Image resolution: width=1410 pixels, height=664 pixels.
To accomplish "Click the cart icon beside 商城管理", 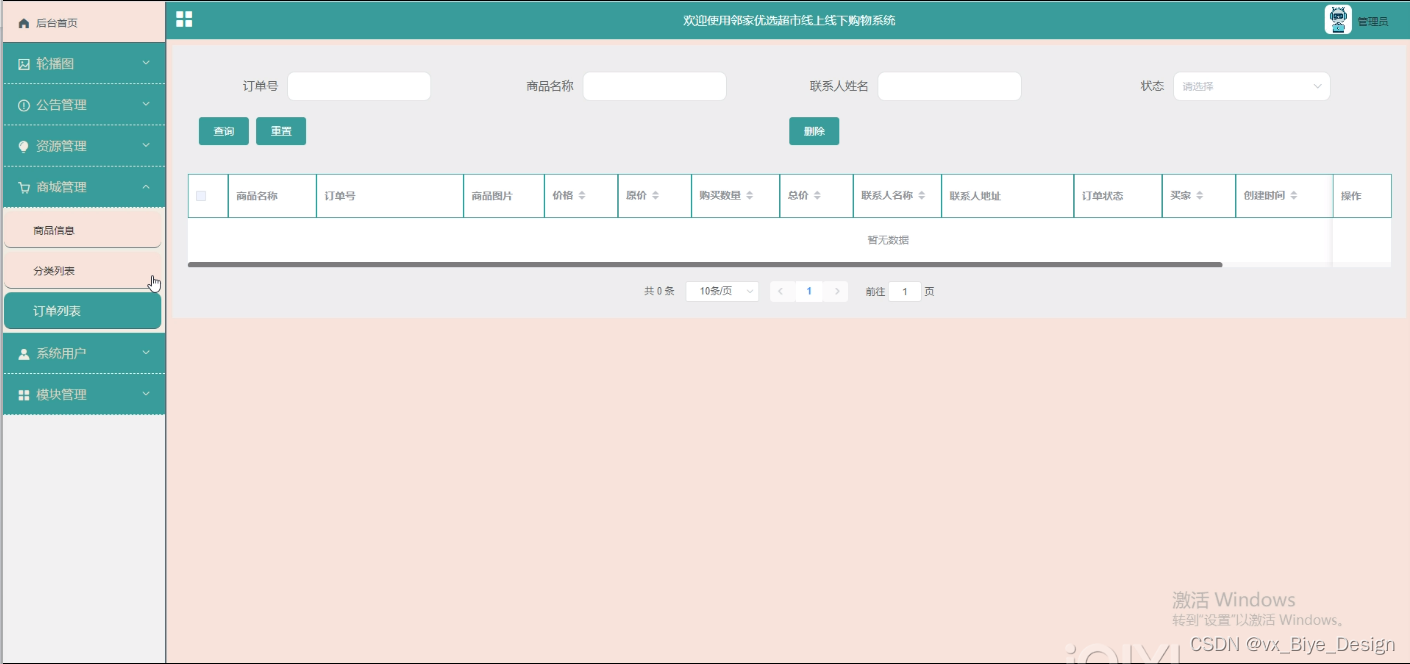I will click(x=24, y=187).
